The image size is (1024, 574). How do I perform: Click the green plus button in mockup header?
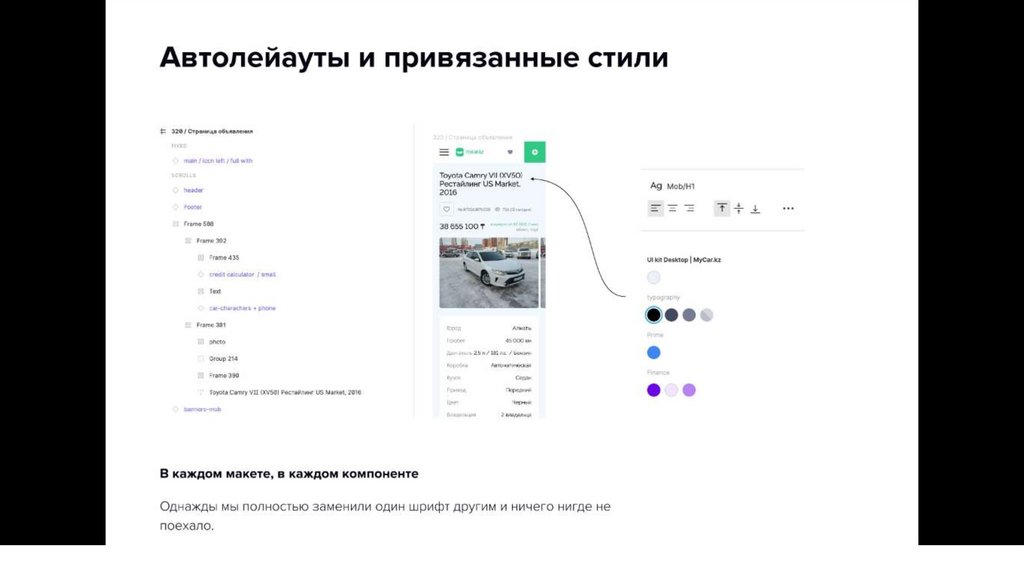[535, 152]
